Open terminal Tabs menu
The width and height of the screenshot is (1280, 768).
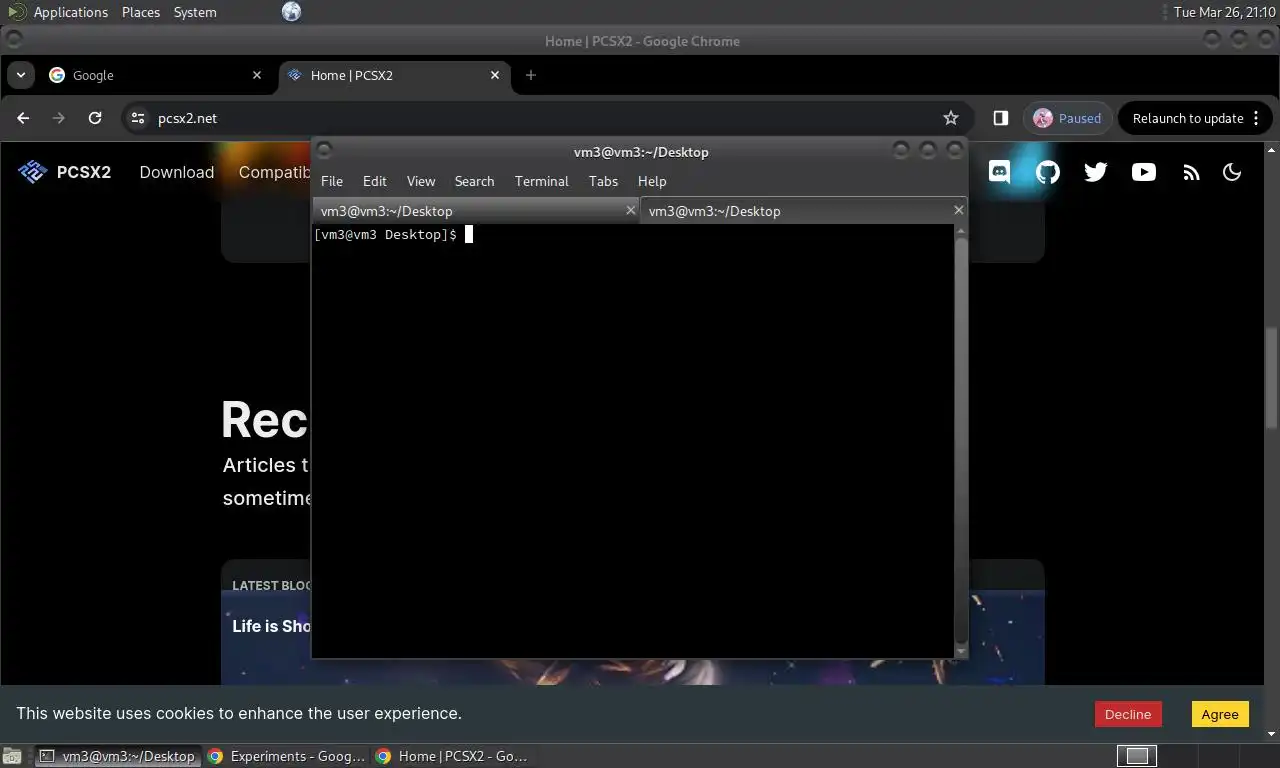pyautogui.click(x=603, y=181)
